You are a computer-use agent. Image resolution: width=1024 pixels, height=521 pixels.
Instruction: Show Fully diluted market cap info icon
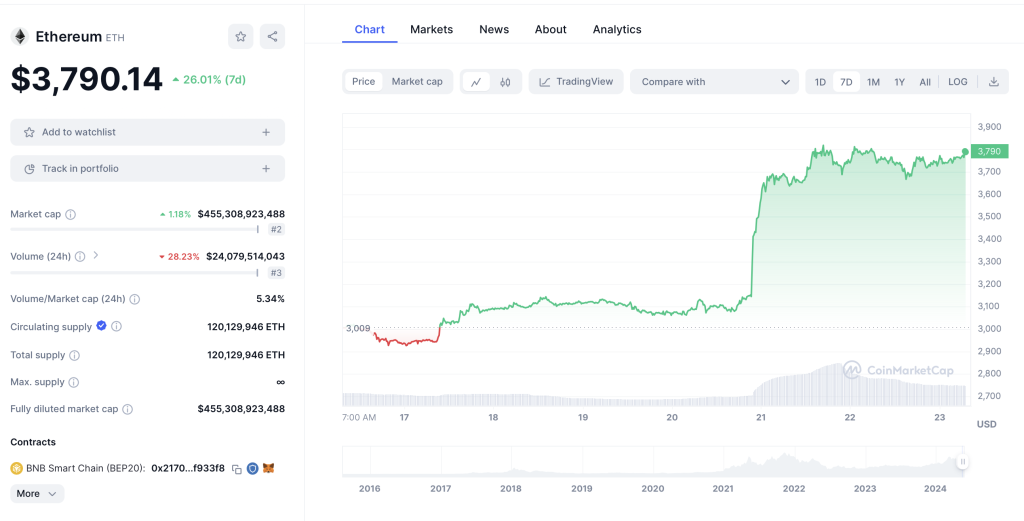point(127,409)
